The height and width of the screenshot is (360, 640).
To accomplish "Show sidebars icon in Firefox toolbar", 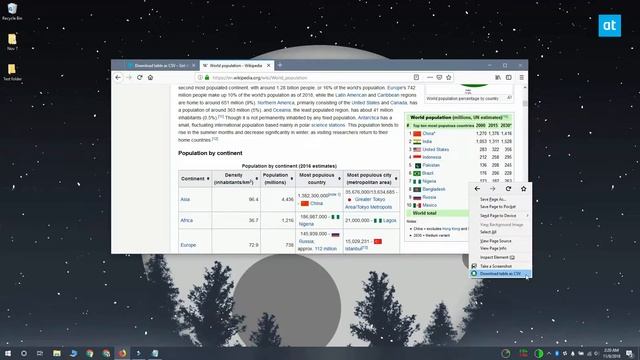I will coord(509,77).
